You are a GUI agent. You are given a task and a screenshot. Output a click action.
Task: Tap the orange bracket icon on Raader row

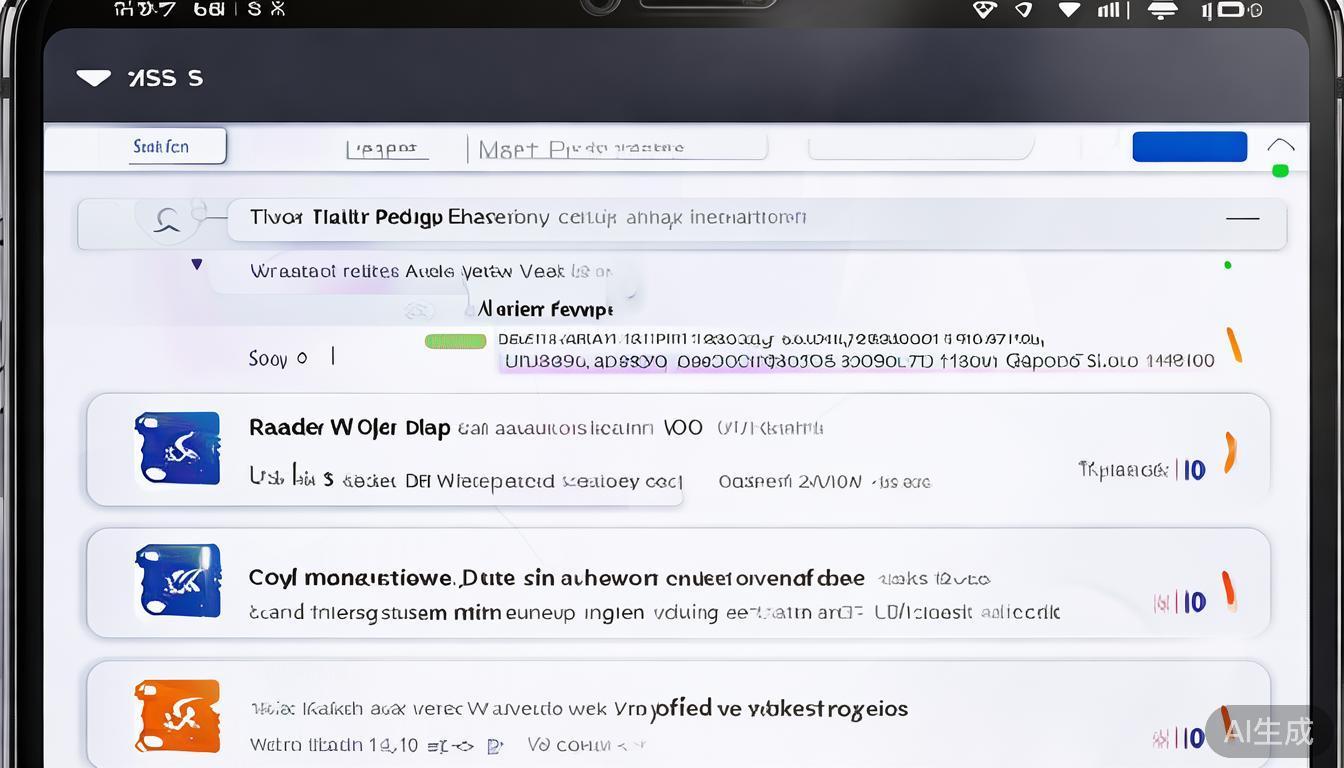click(1230, 453)
